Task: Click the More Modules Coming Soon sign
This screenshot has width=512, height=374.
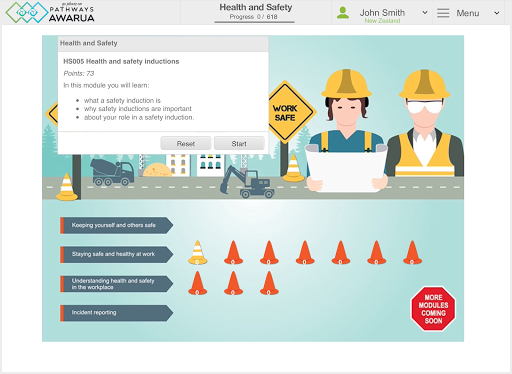Action: click(433, 309)
